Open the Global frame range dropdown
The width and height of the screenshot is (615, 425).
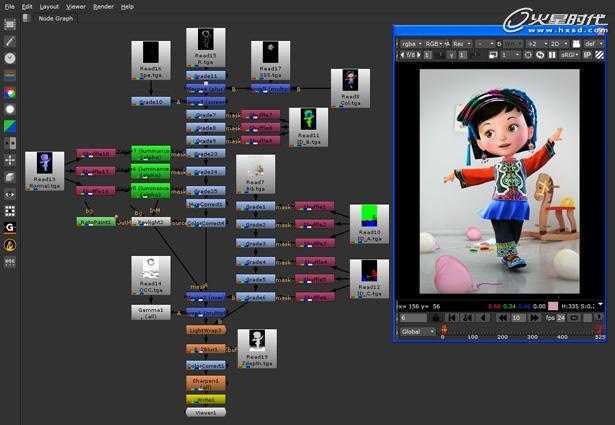coord(417,332)
